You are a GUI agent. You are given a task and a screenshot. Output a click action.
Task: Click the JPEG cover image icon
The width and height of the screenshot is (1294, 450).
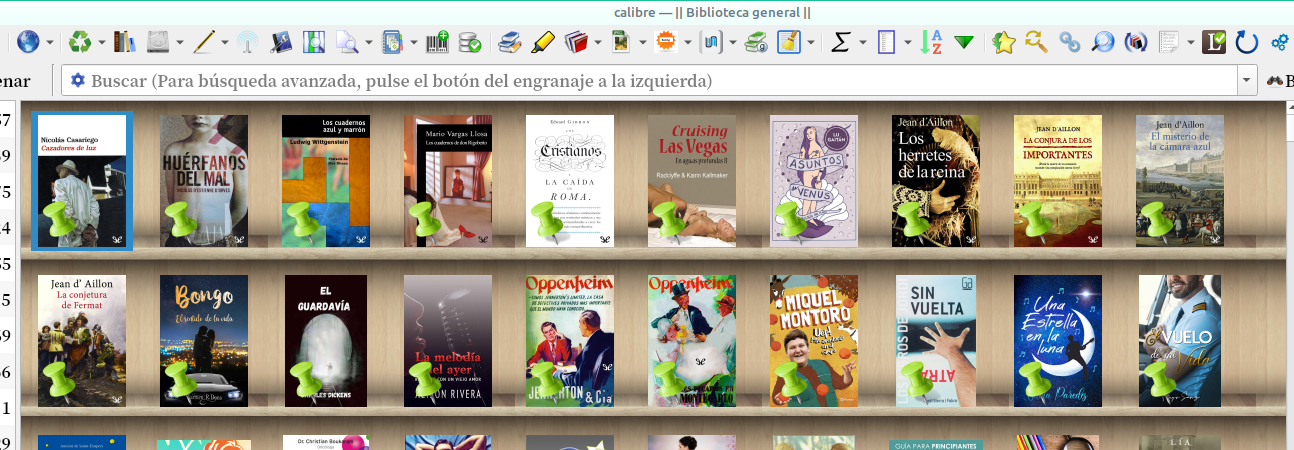click(620, 42)
